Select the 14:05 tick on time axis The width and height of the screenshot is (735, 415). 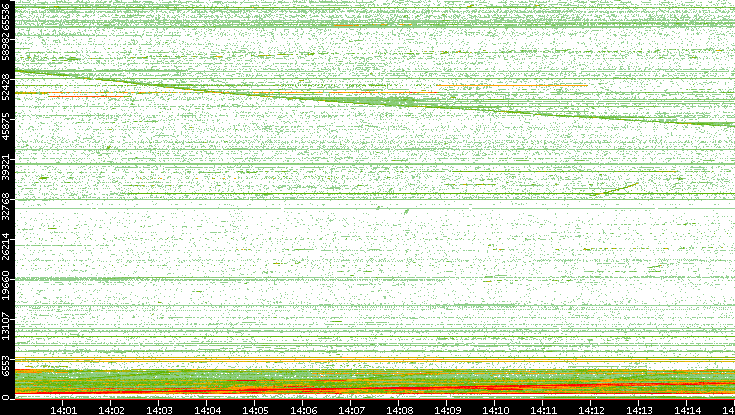coord(256,409)
